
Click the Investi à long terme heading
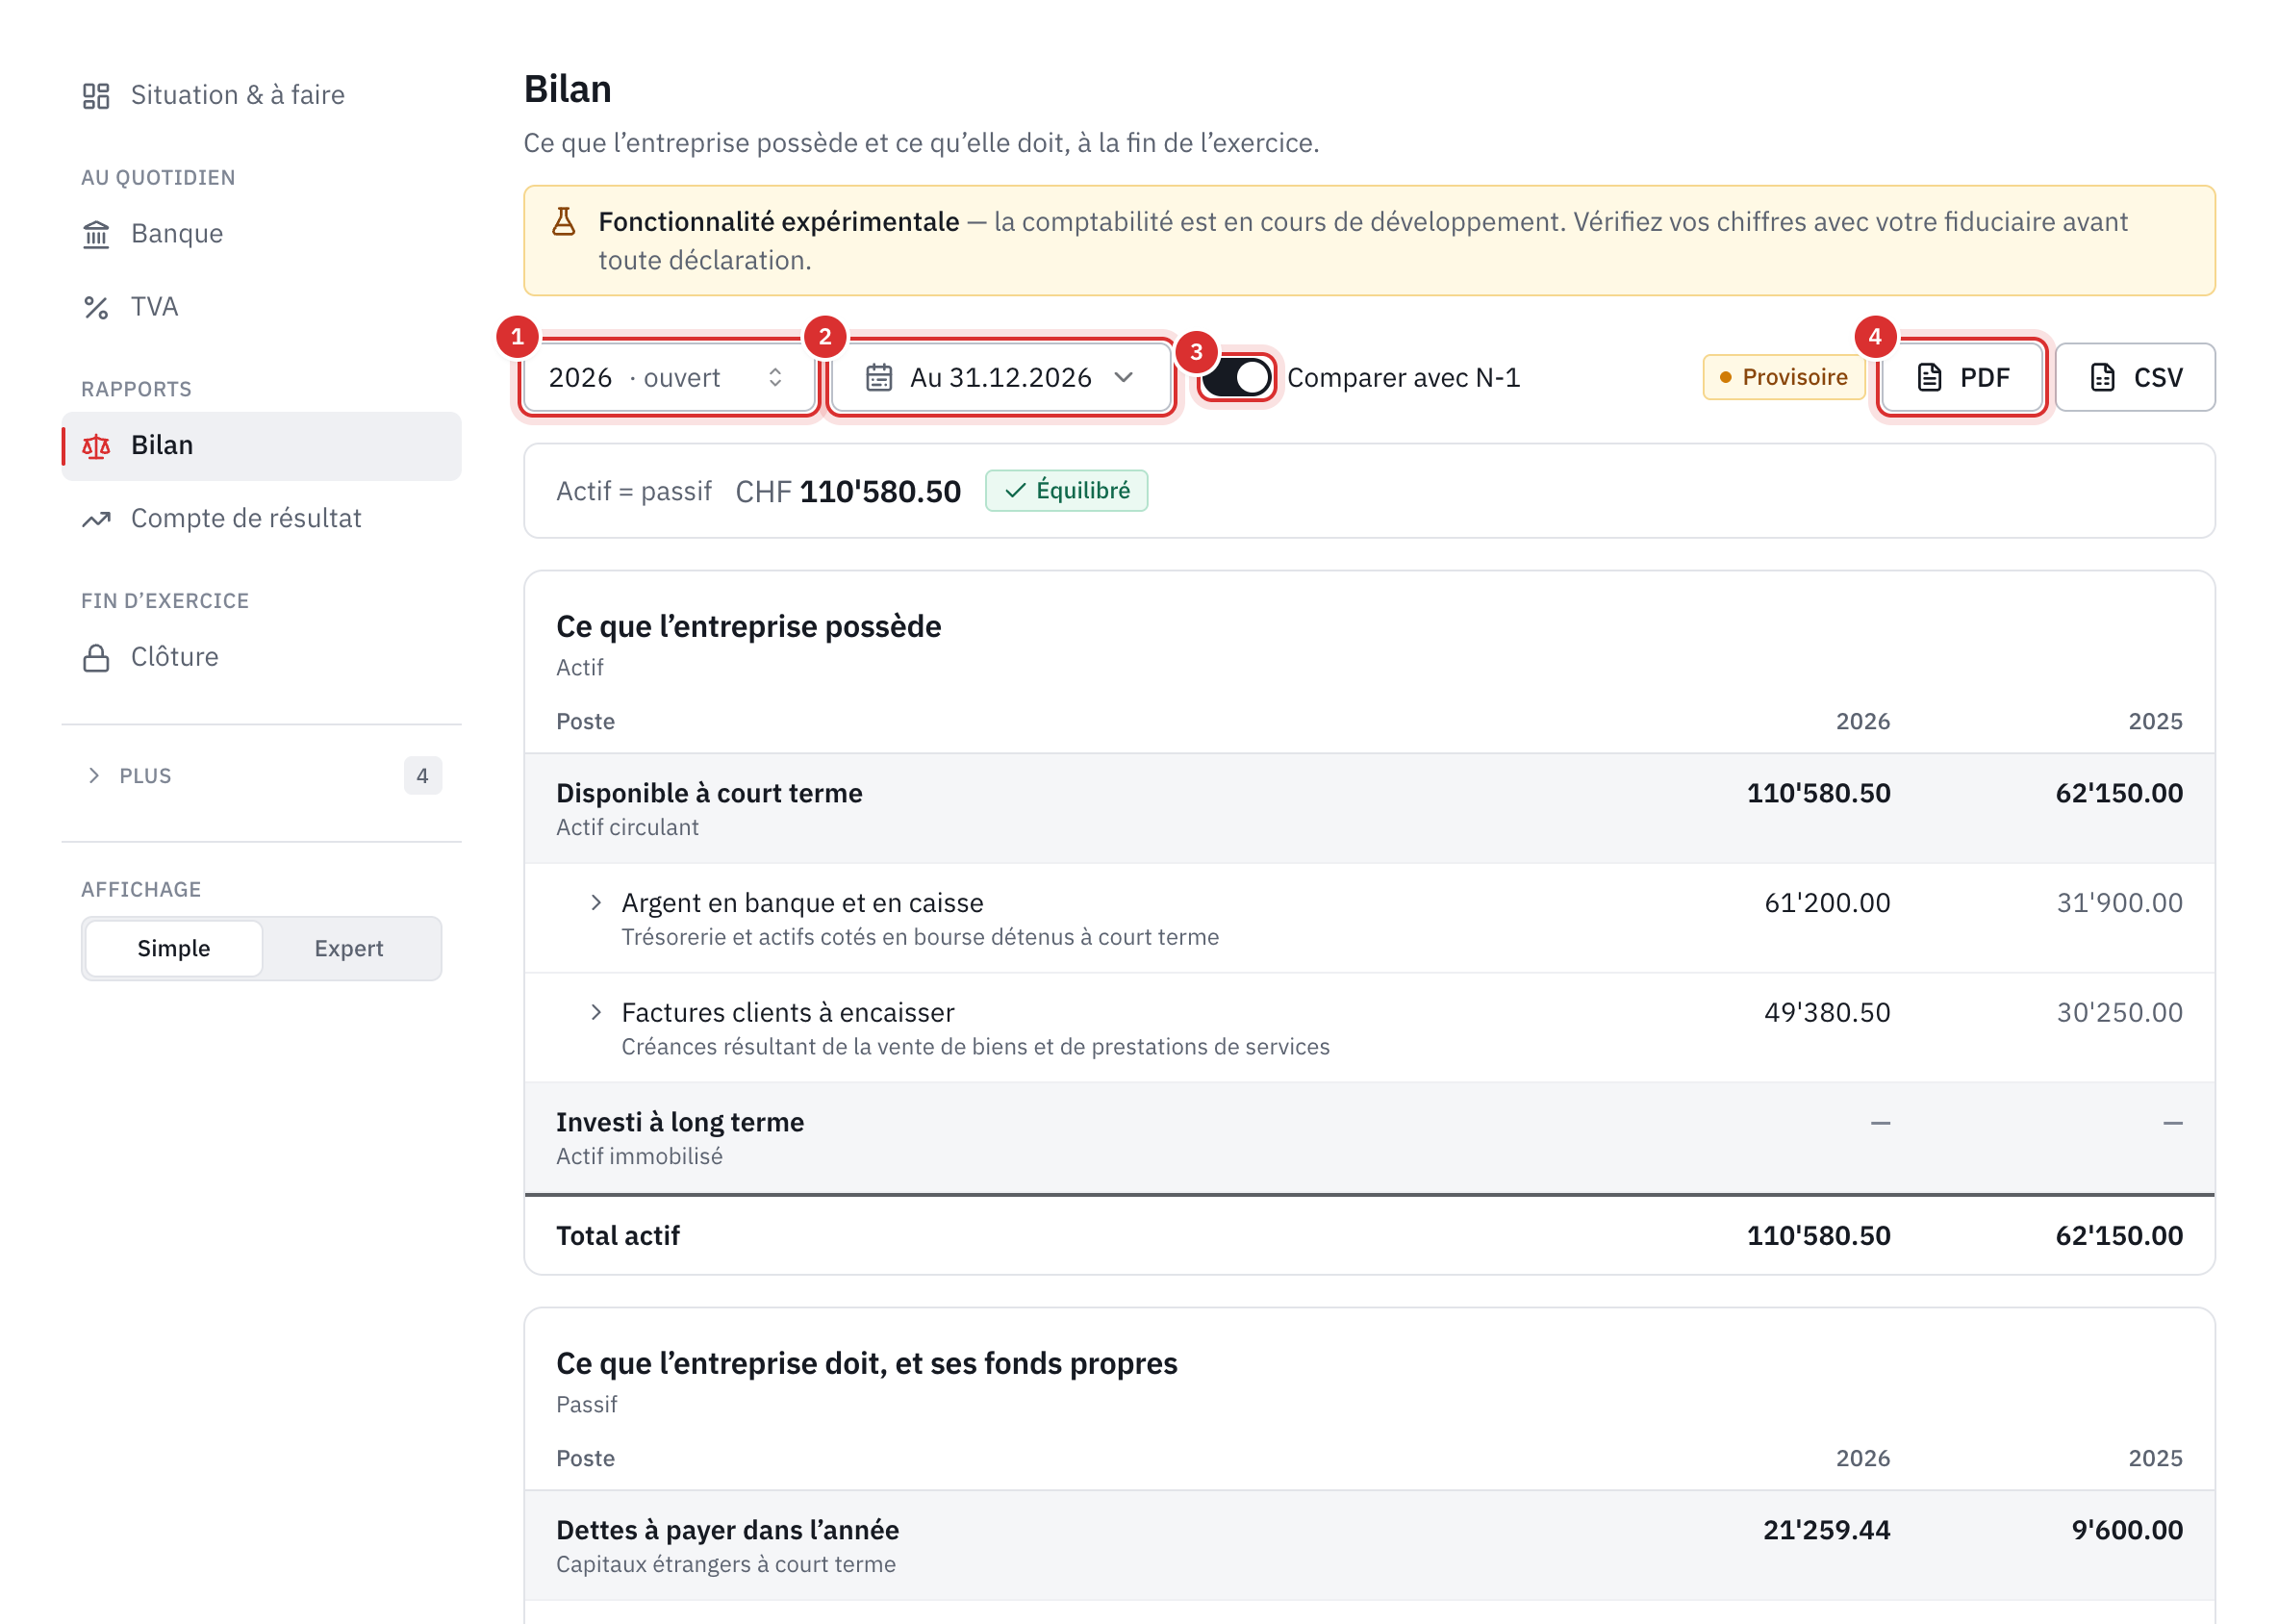680,1123
